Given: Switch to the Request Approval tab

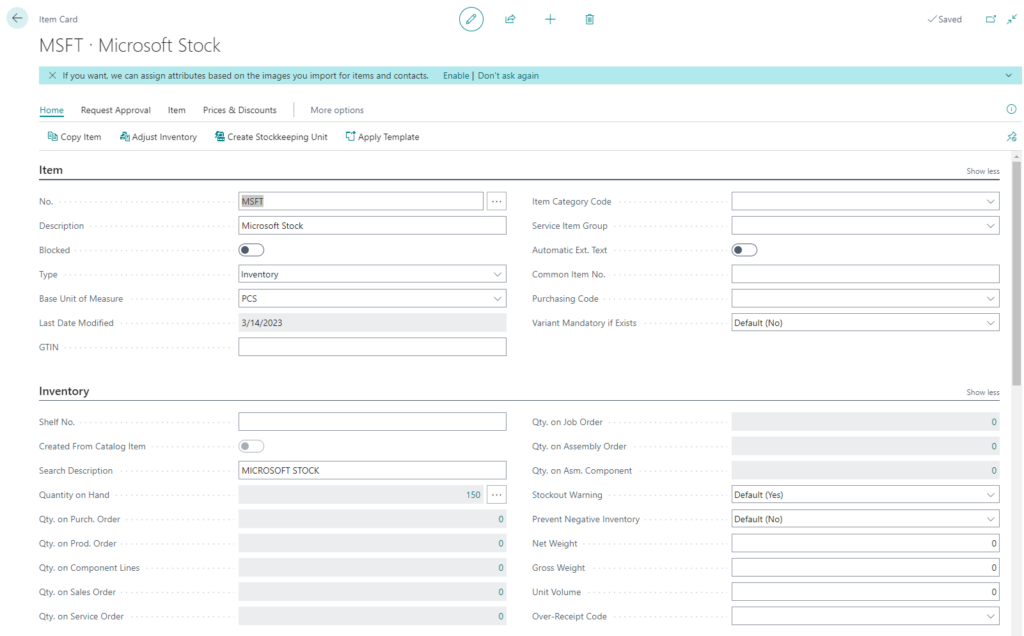Looking at the screenshot, I should [115, 110].
